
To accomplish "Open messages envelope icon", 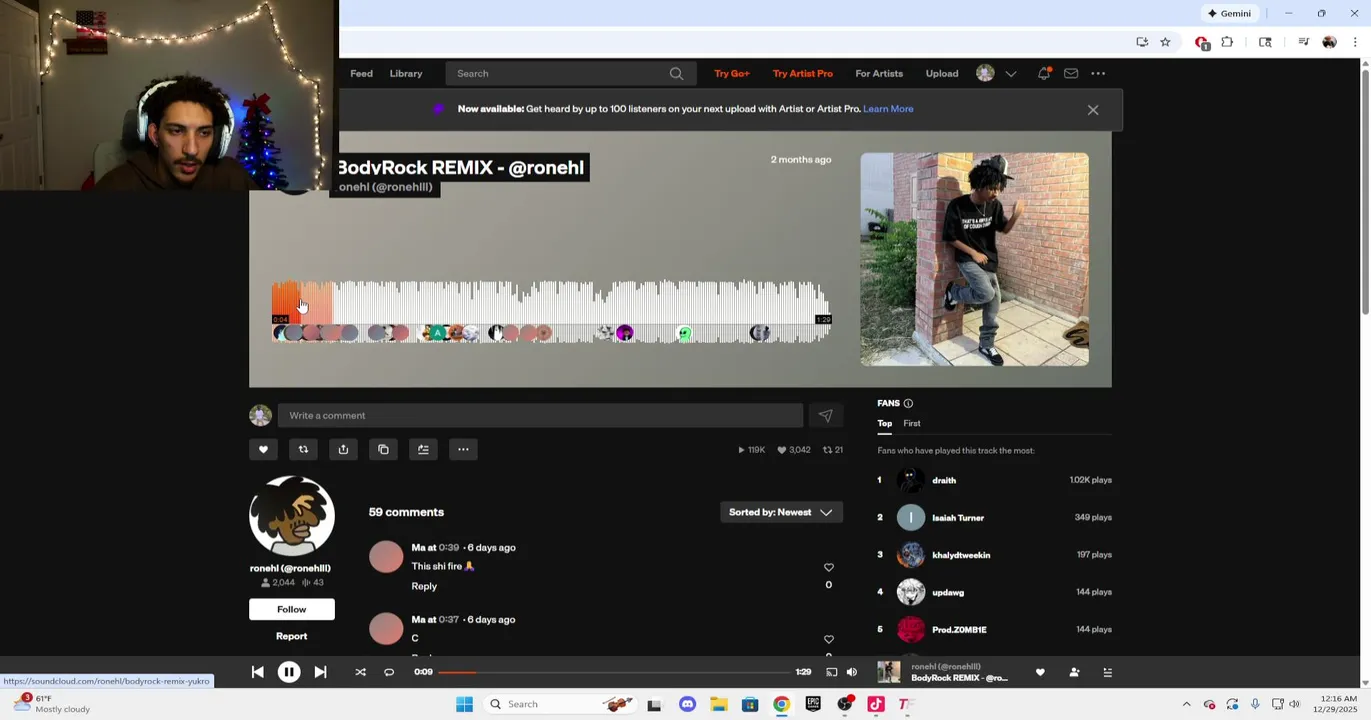I will click(x=1071, y=73).
